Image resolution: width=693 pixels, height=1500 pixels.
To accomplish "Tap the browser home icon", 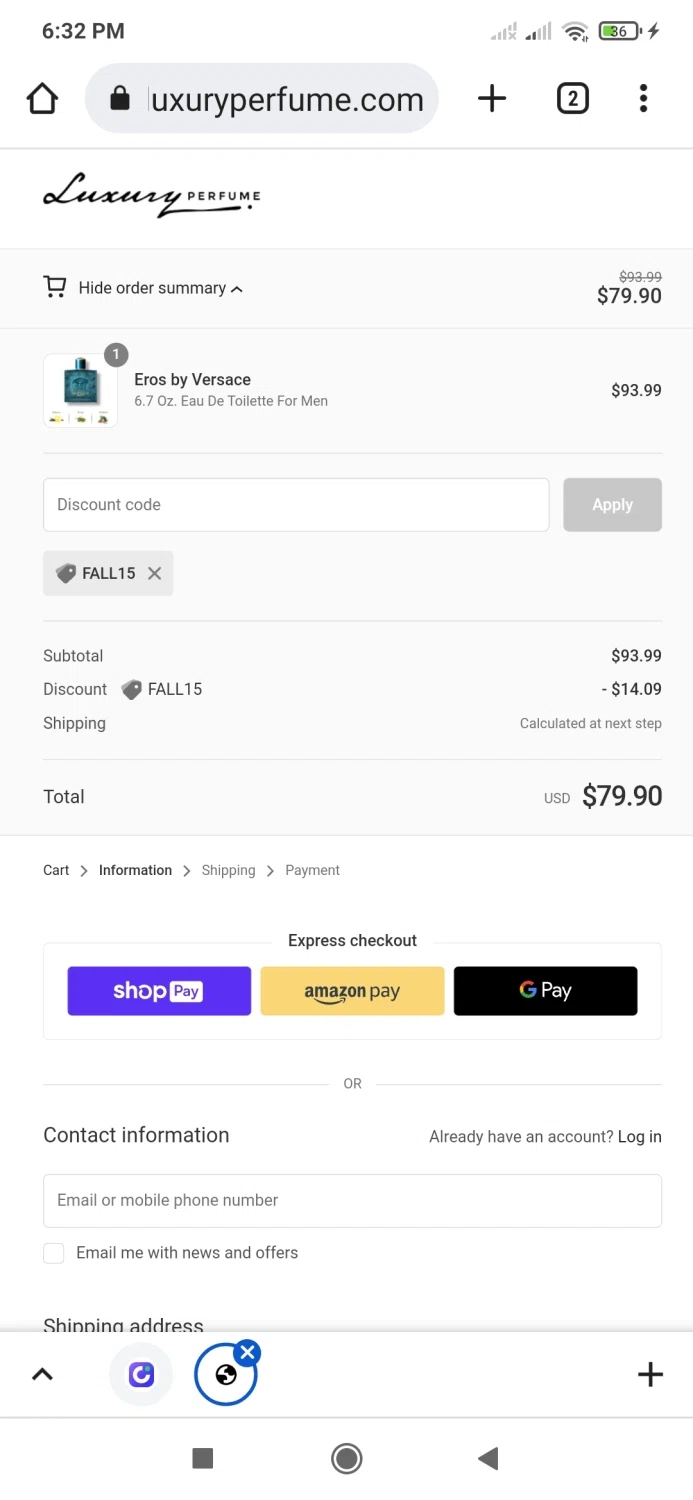I will [42, 99].
